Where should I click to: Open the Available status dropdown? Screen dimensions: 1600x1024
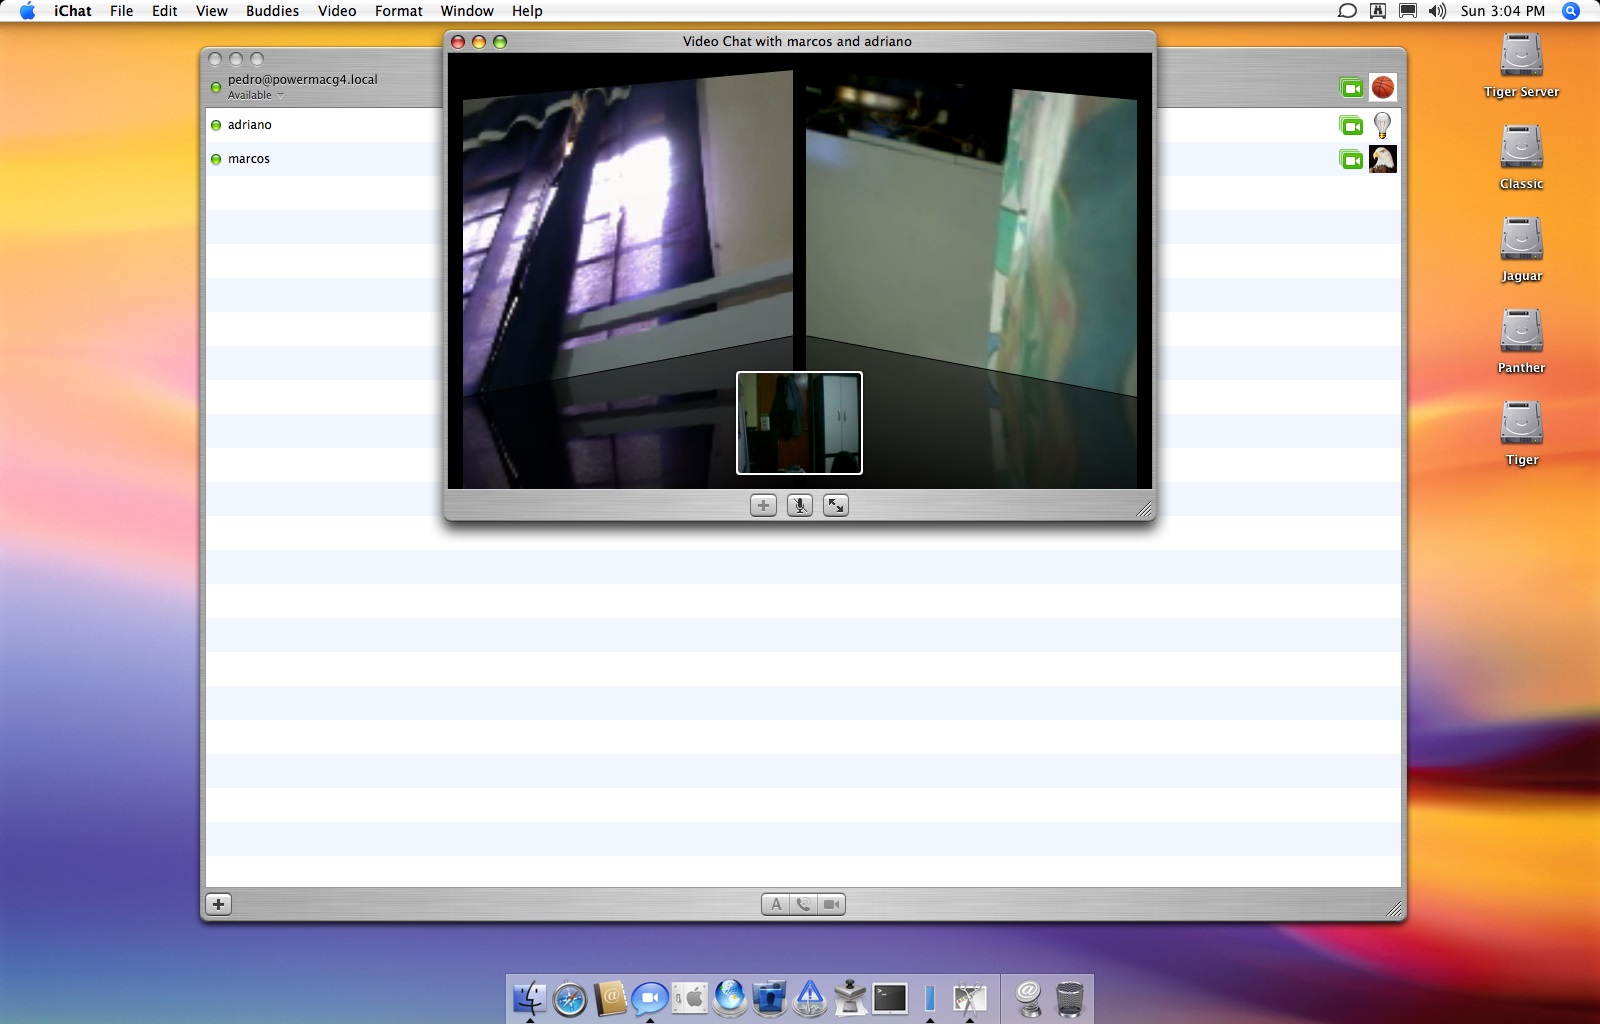pos(255,95)
